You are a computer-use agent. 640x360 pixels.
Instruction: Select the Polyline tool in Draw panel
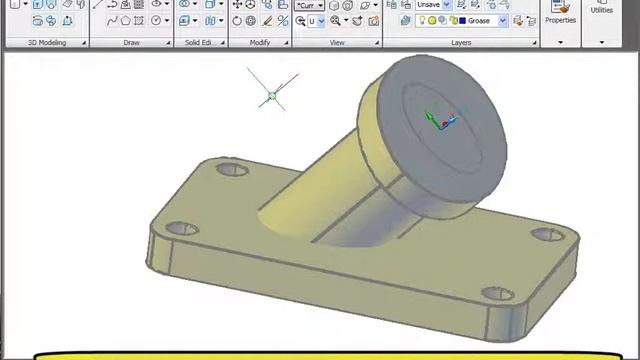(112, 4)
